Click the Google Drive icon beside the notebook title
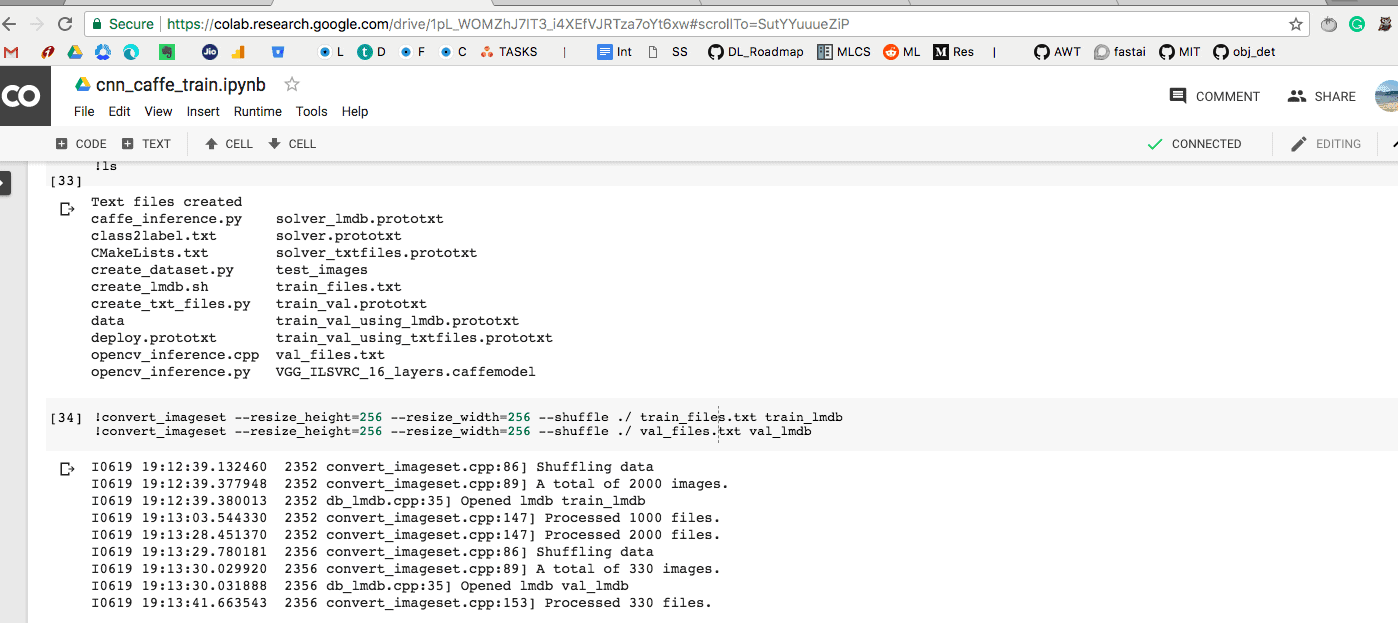The image size is (1398, 623). [x=83, y=84]
